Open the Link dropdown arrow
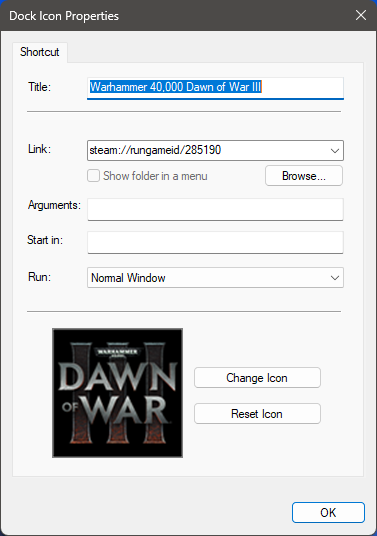The image size is (377, 536). (x=335, y=150)
